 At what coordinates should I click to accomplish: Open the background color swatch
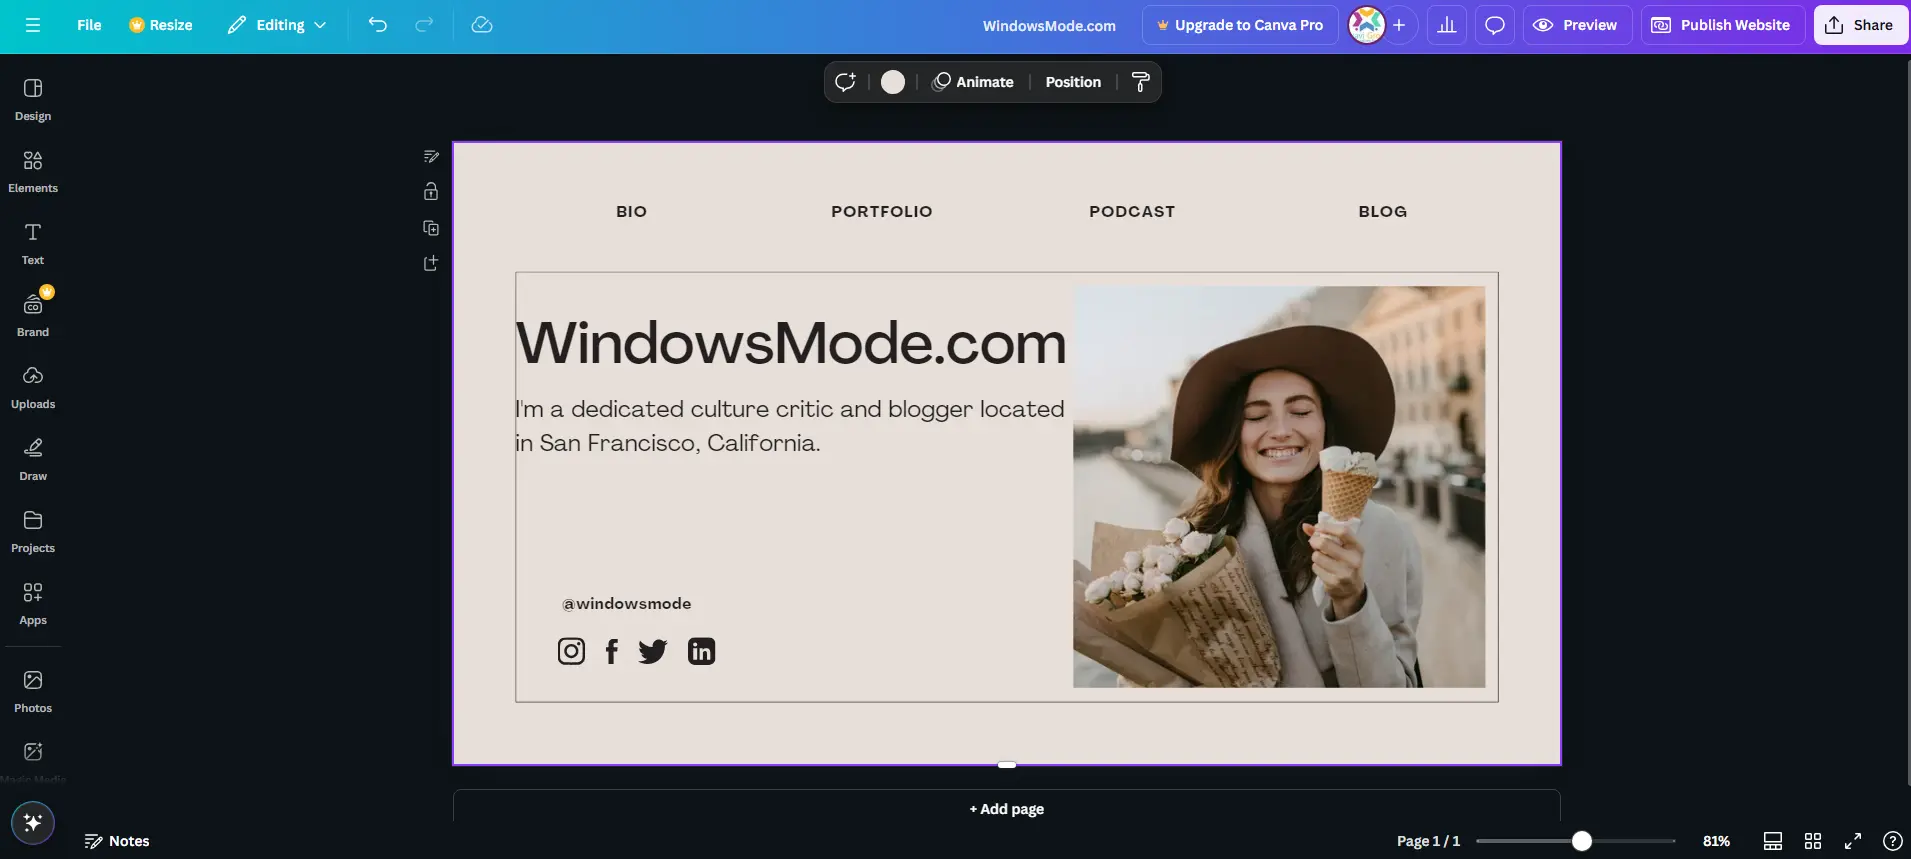[x=893, y=82]
